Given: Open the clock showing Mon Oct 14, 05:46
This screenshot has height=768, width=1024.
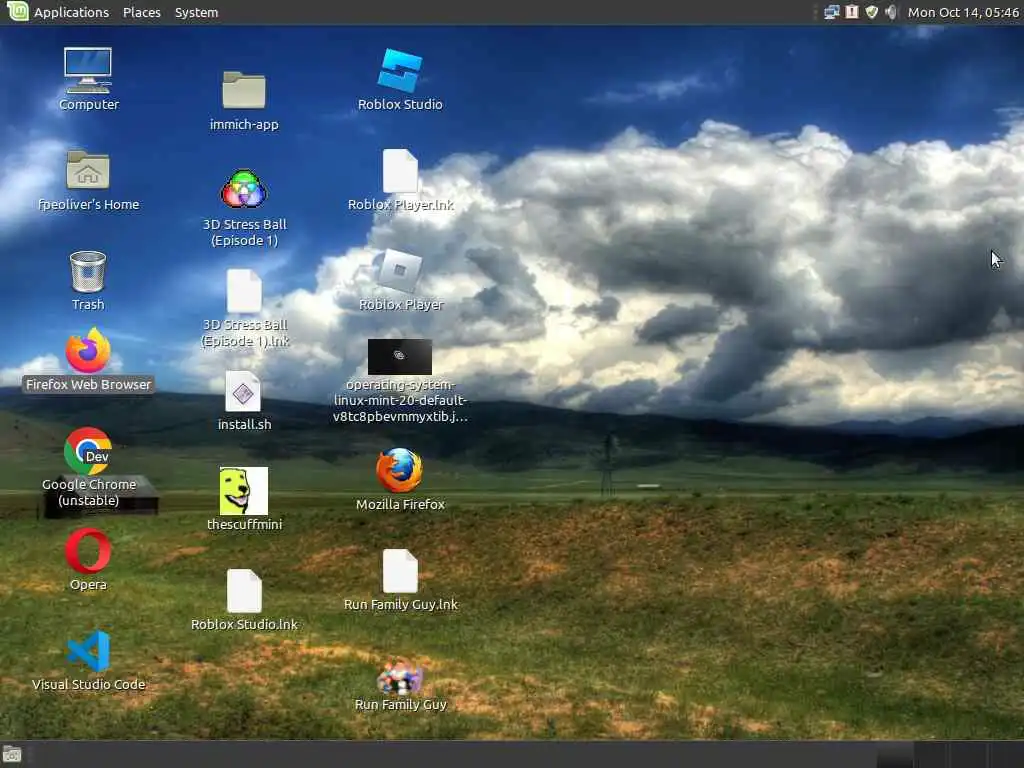Looking at the screenshot, I should click(963, 12).
